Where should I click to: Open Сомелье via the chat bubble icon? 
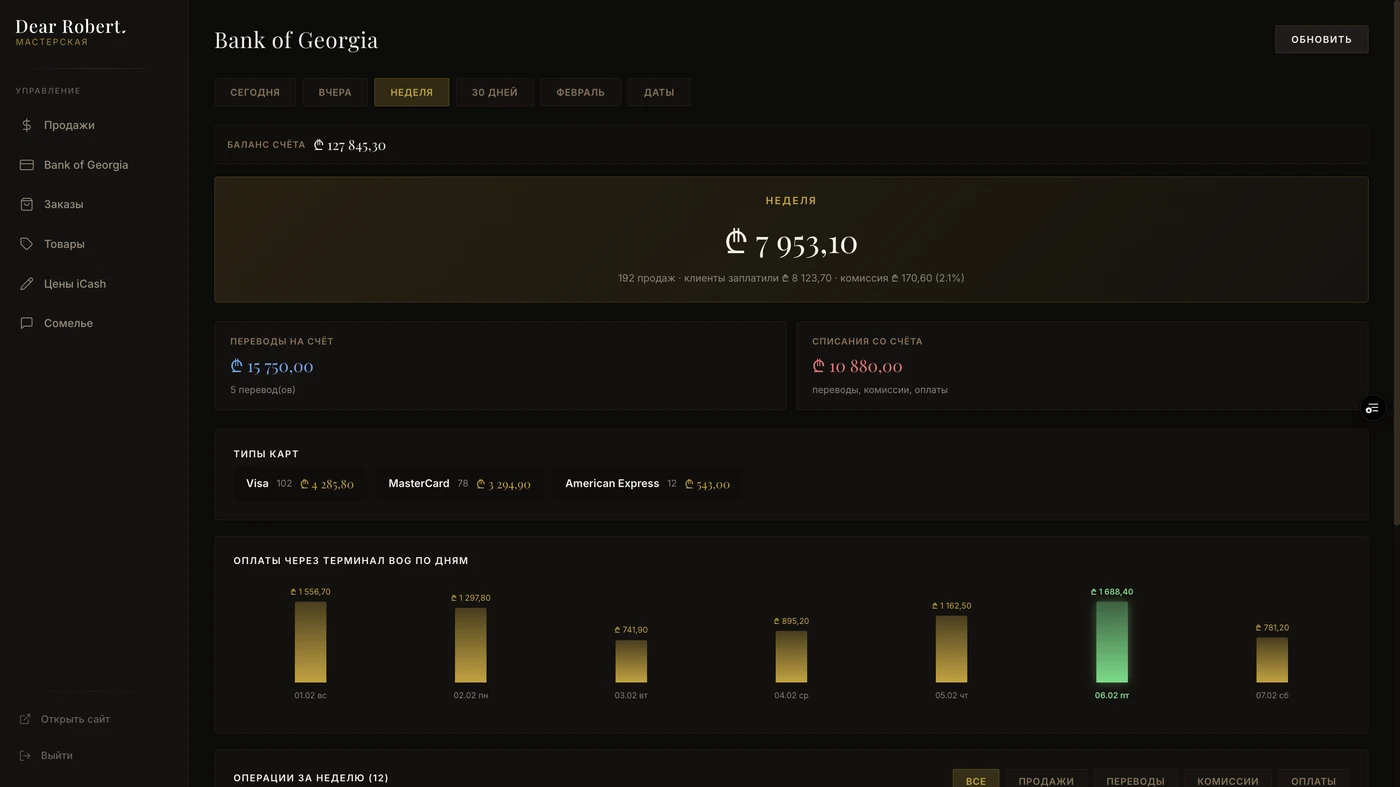pos(26,322)
